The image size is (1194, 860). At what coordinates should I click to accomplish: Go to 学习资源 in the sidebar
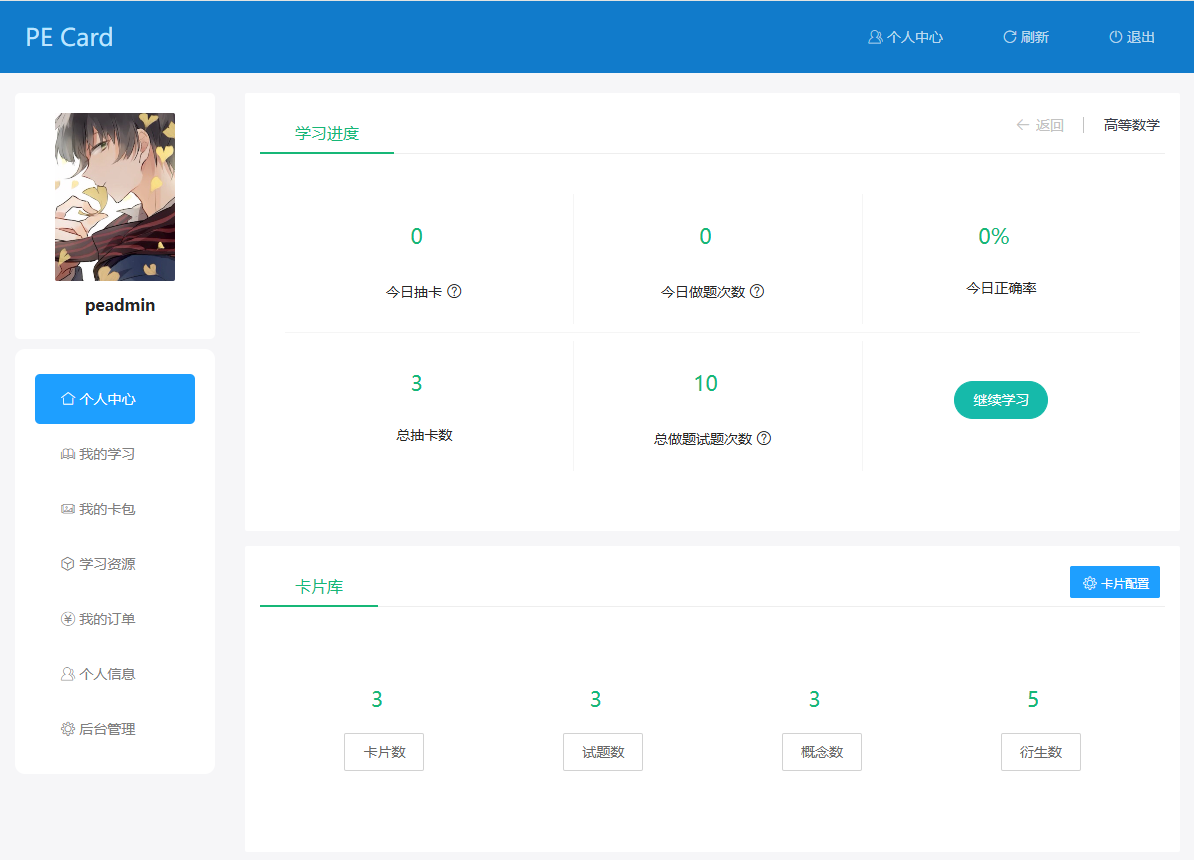(107, 564)
